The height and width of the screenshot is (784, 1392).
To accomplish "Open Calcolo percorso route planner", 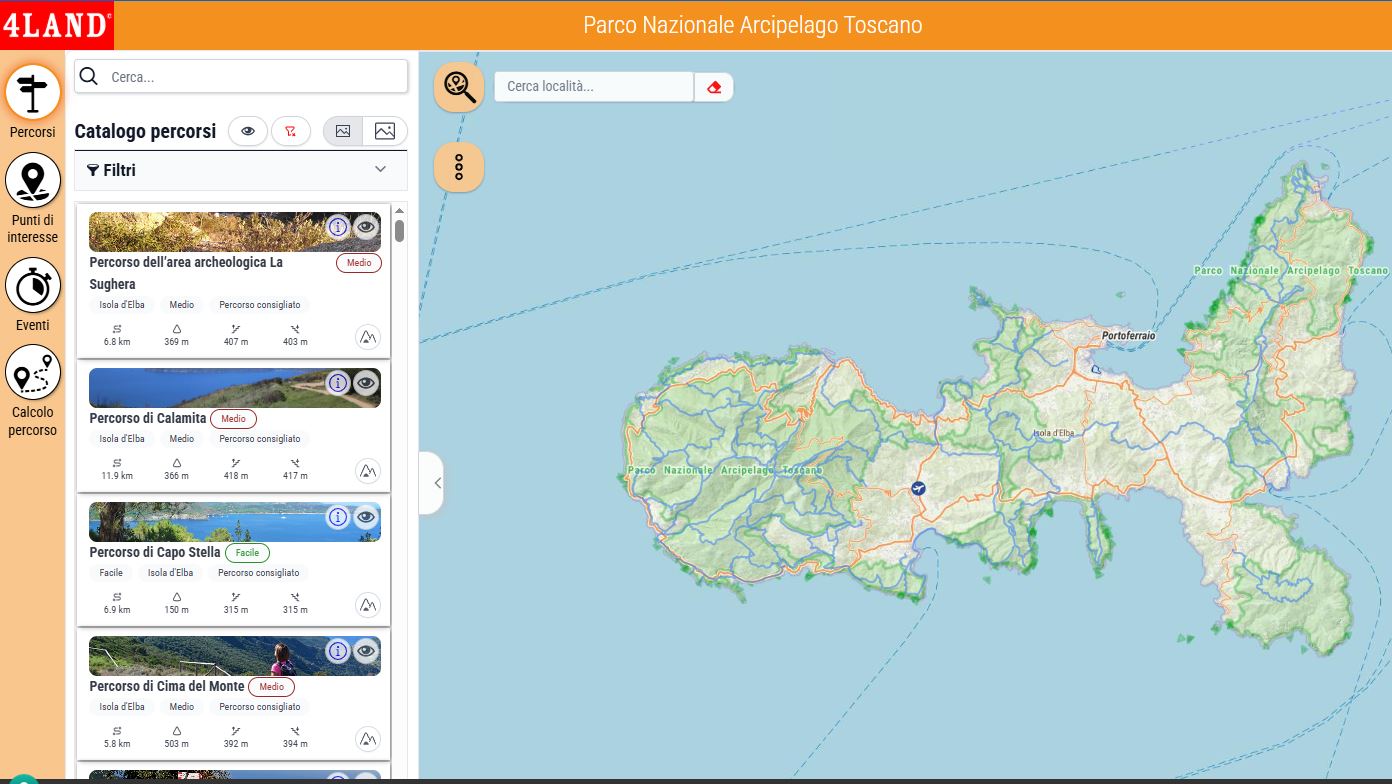I will click(33, 373).
